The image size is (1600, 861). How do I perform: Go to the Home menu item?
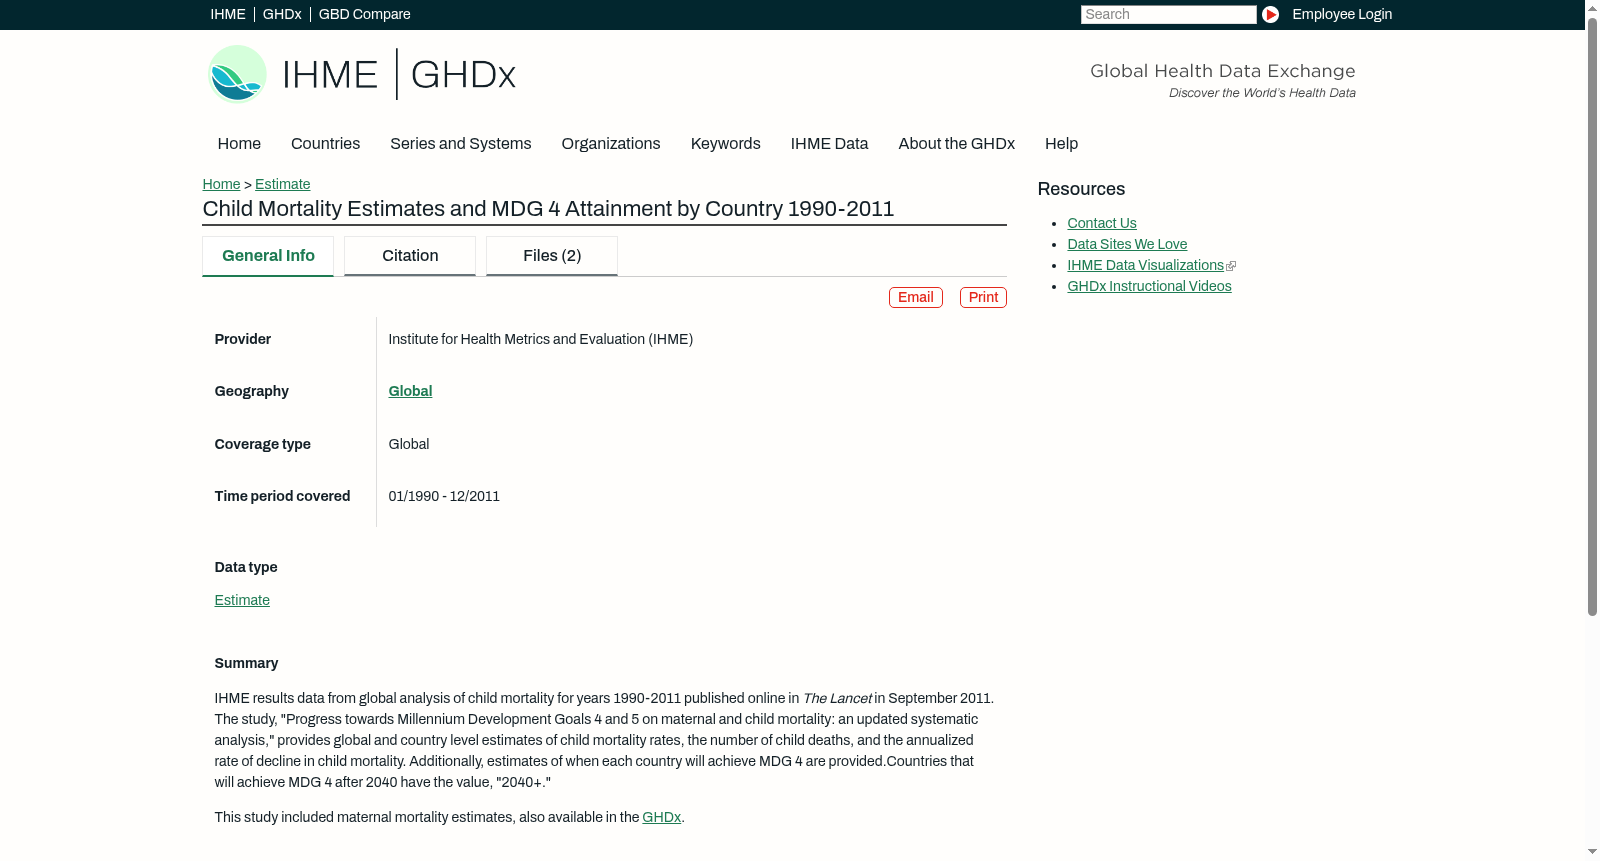tap(239, 144)
